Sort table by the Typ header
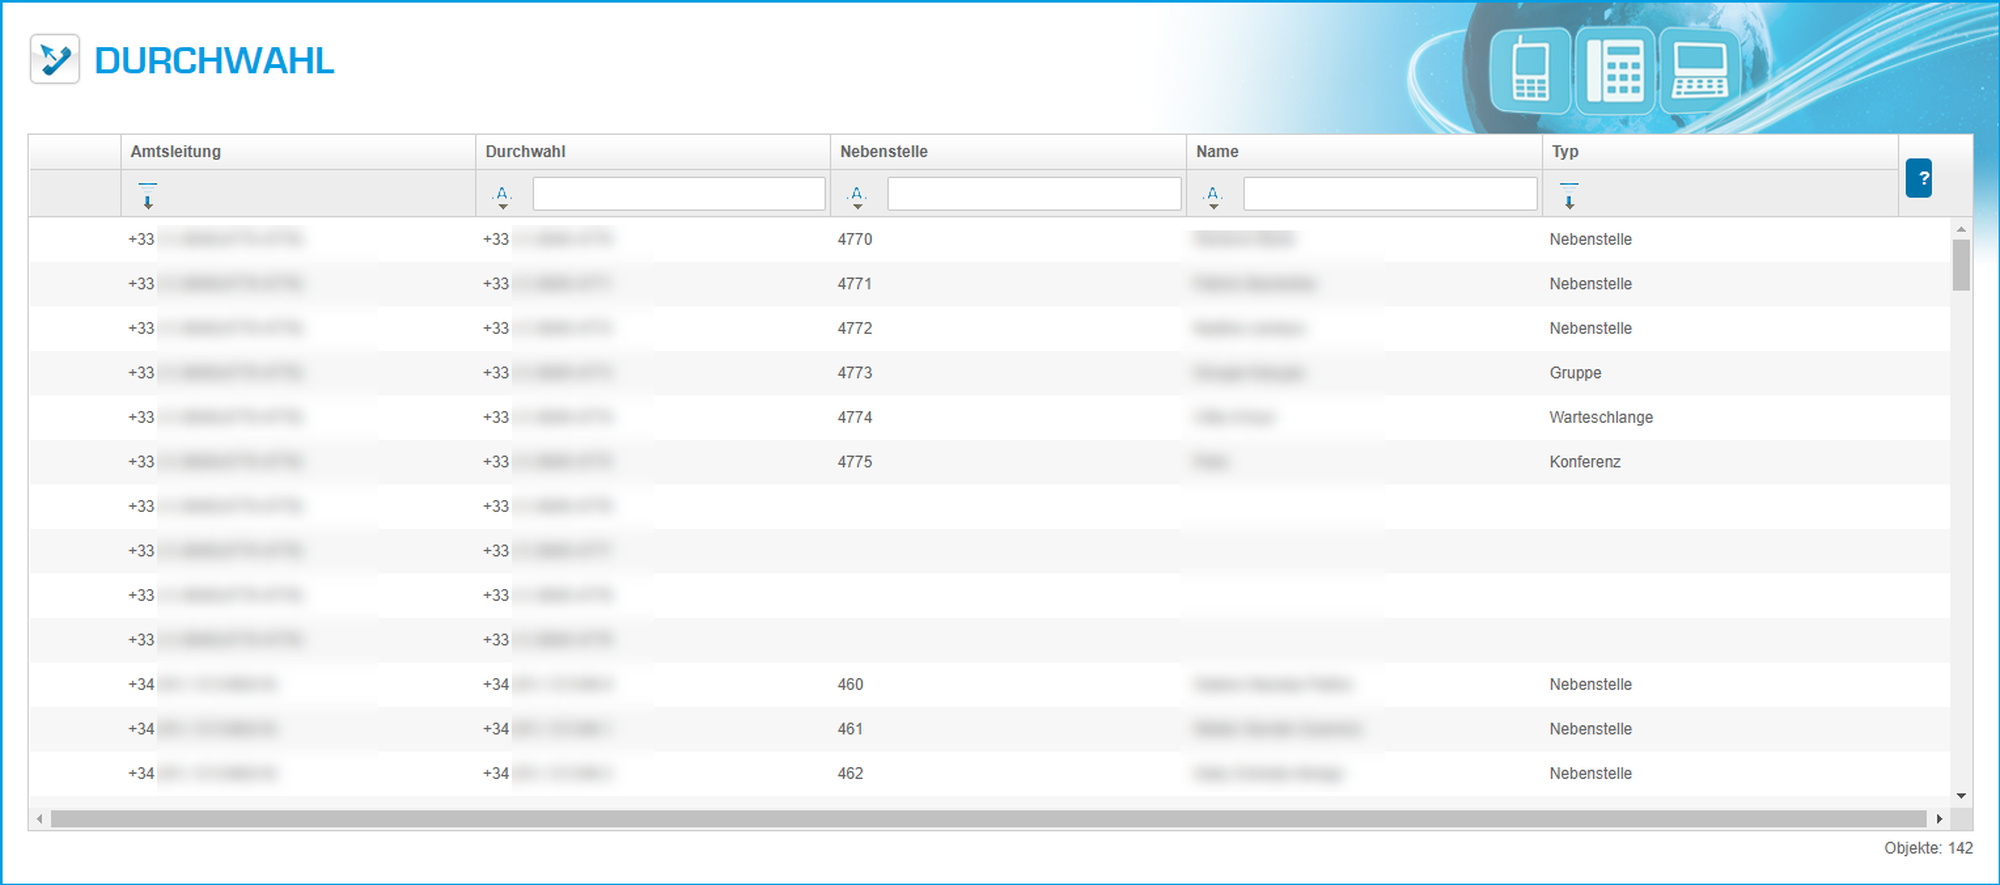The height and width of the screenshot is (885, 2000). (1565, 152)
